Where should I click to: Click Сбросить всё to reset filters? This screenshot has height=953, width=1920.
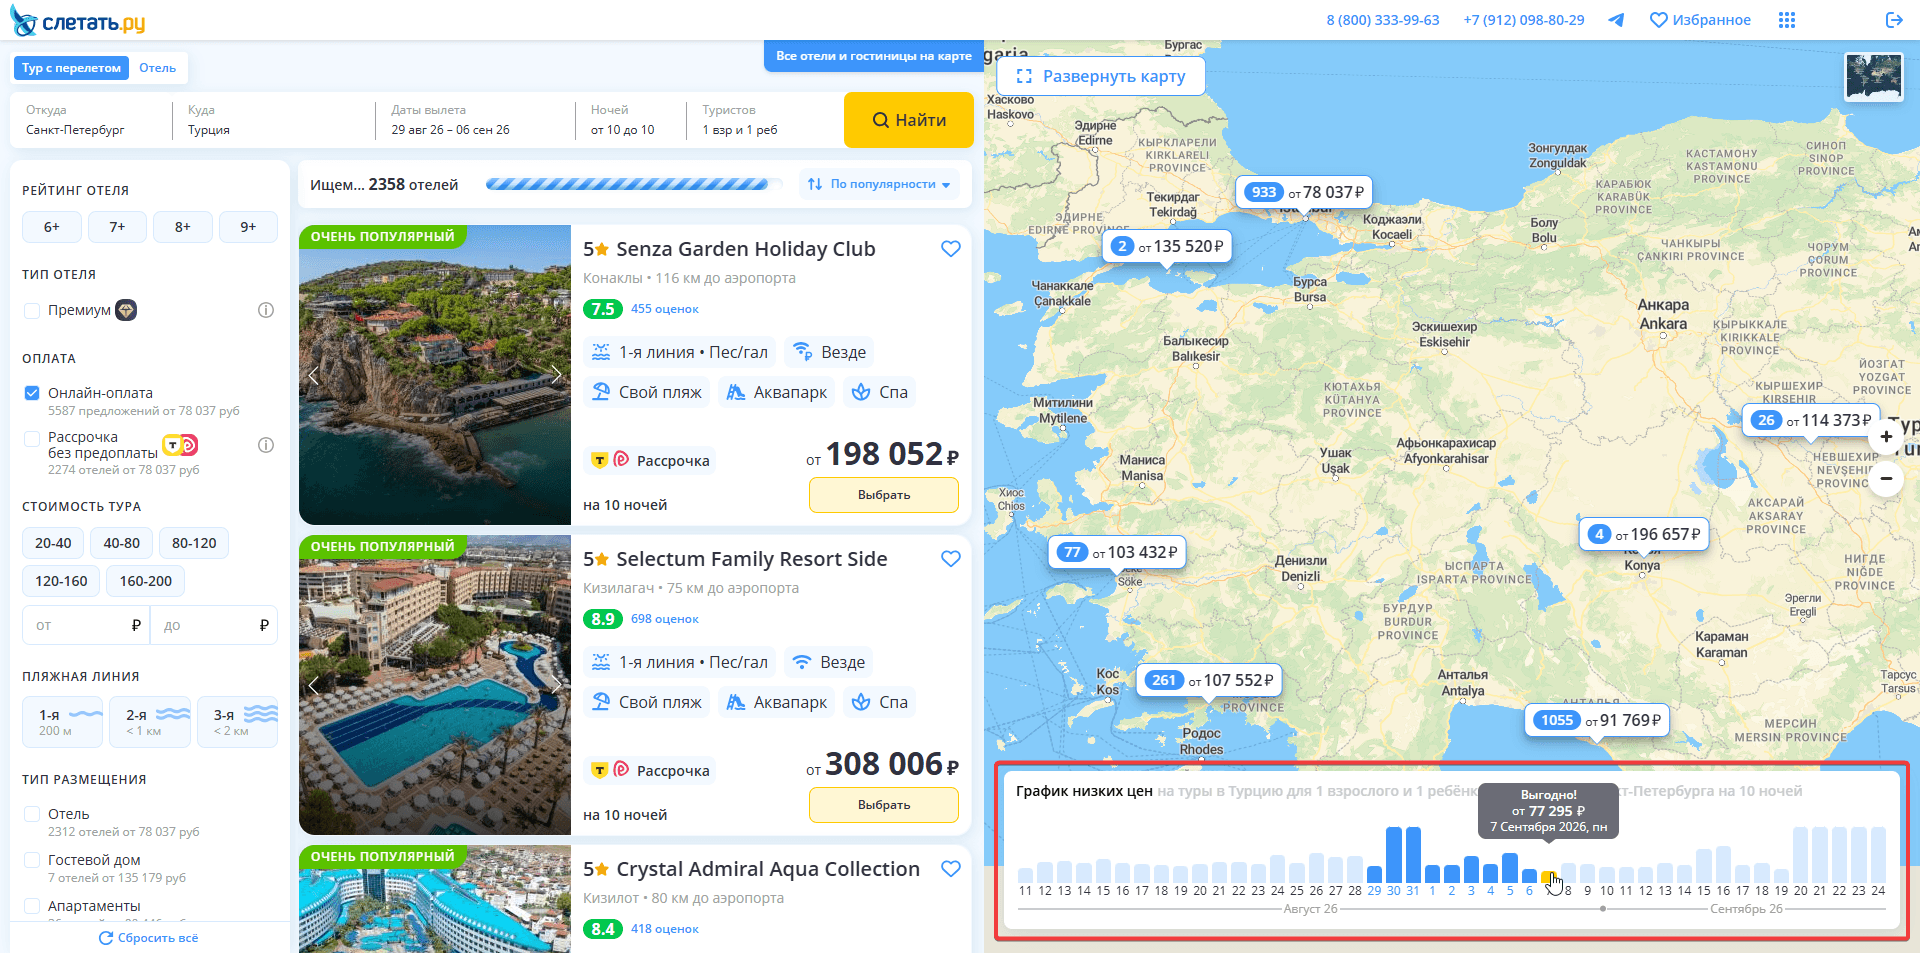click(148, 938)
